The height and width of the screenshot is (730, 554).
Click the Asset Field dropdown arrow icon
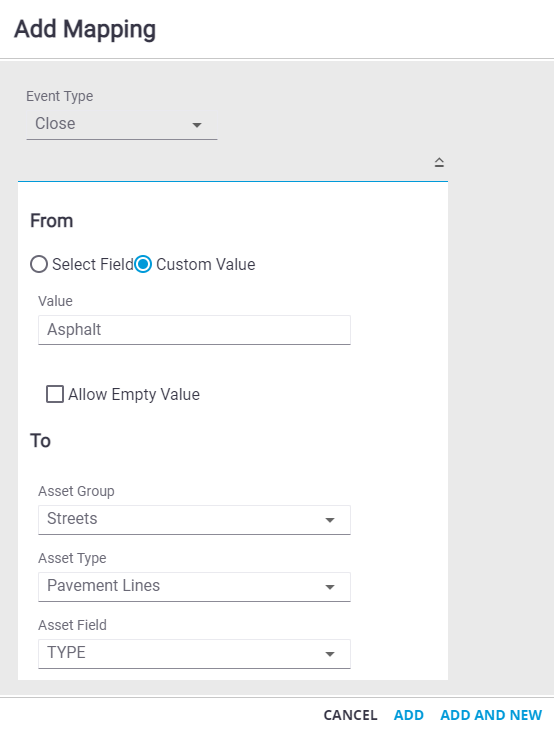click(330, 654)
